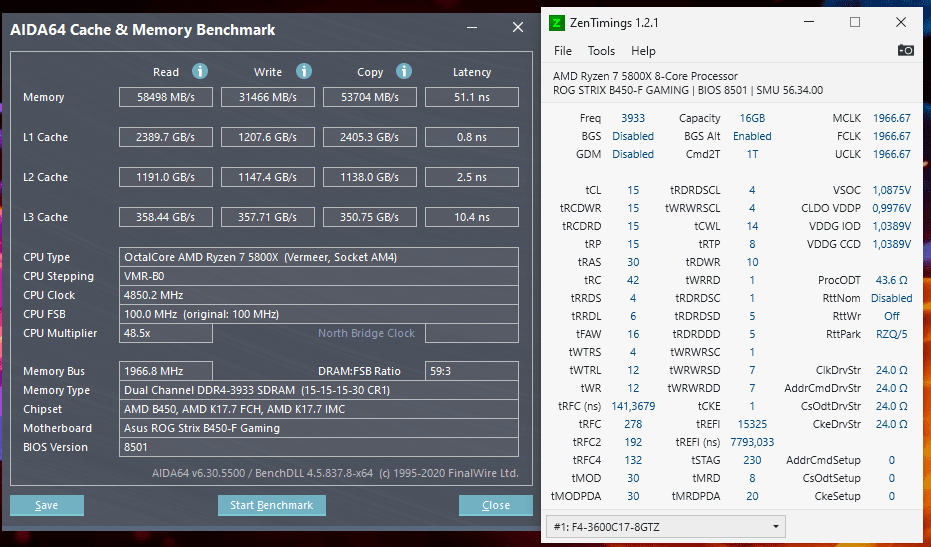The width and height of the screenshot is (931, 547).
Task: Click the tREFI (ns) value 7793,033
Action: click(x=752, y=442)
